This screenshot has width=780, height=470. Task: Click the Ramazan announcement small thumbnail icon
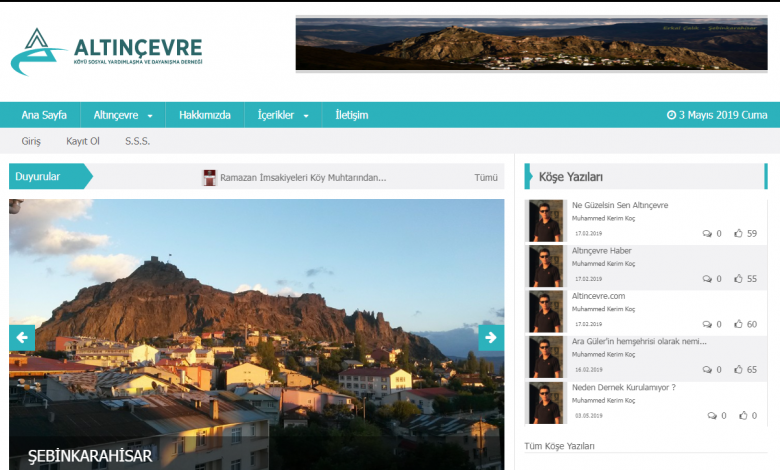[209, 177]
